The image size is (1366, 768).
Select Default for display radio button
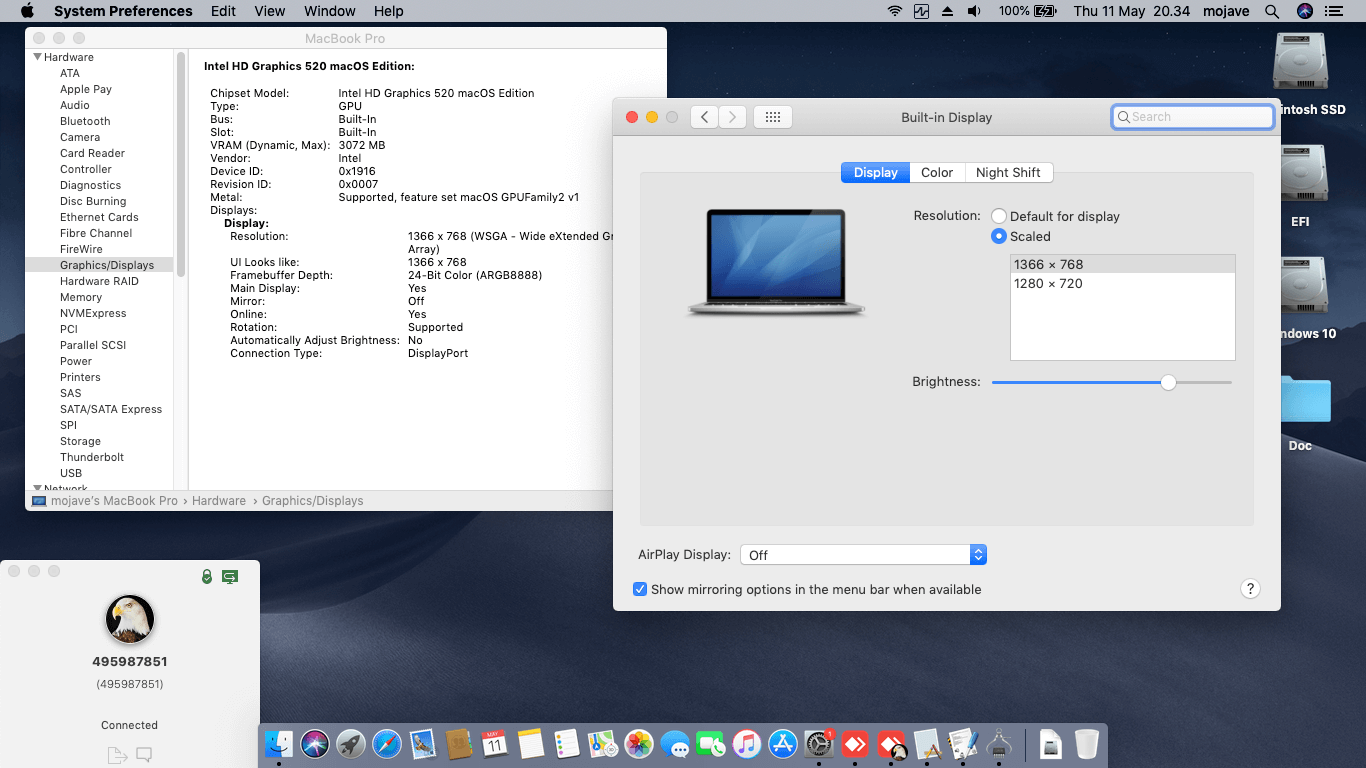coord(999,216)
